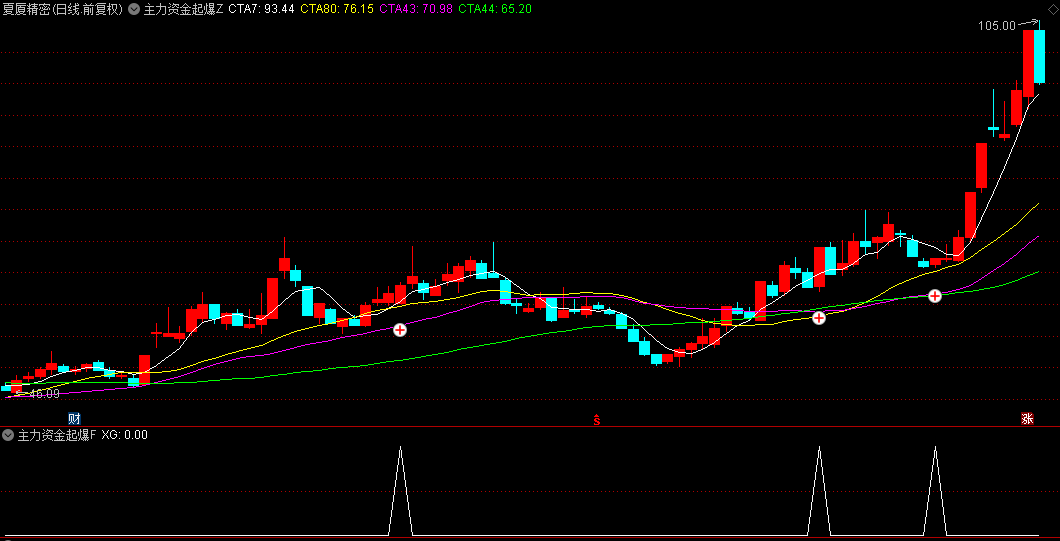This screenshot has width=1060, height=541.
Task: Click the red S marker on timeline
Action: click(x=596, y=419)
